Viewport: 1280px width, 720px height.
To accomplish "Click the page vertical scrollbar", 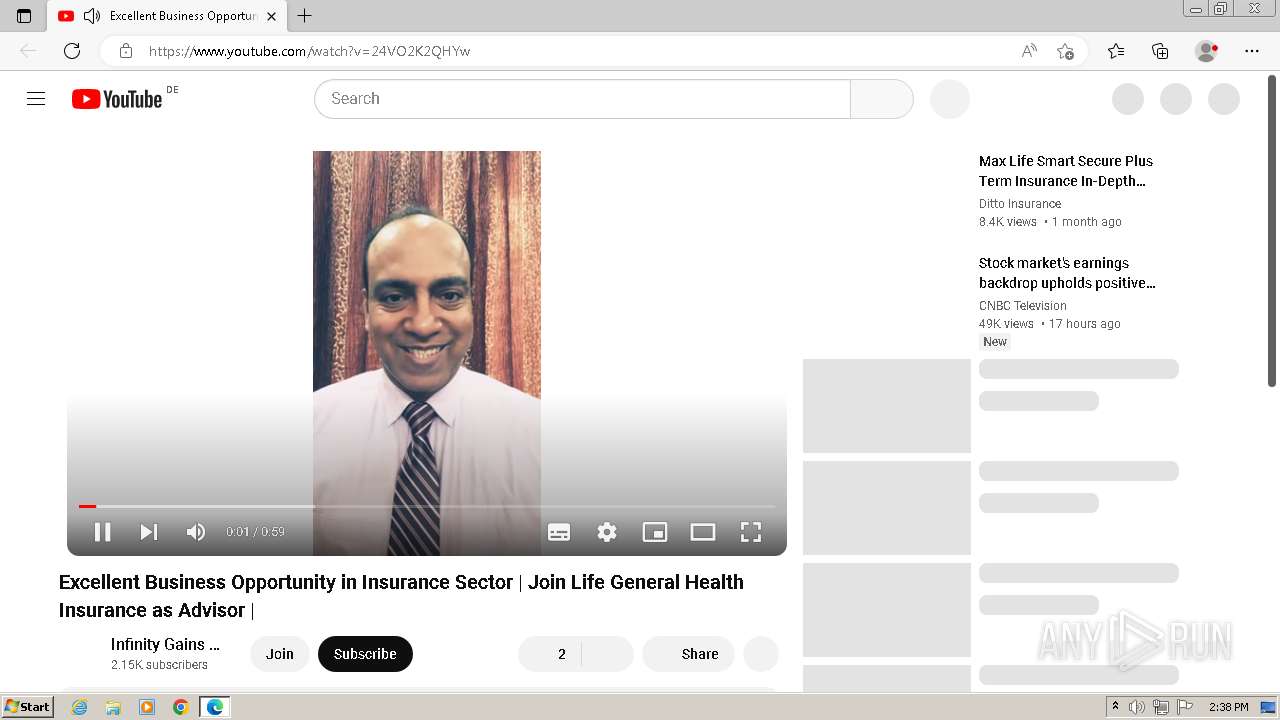I will pos(1272,230).
